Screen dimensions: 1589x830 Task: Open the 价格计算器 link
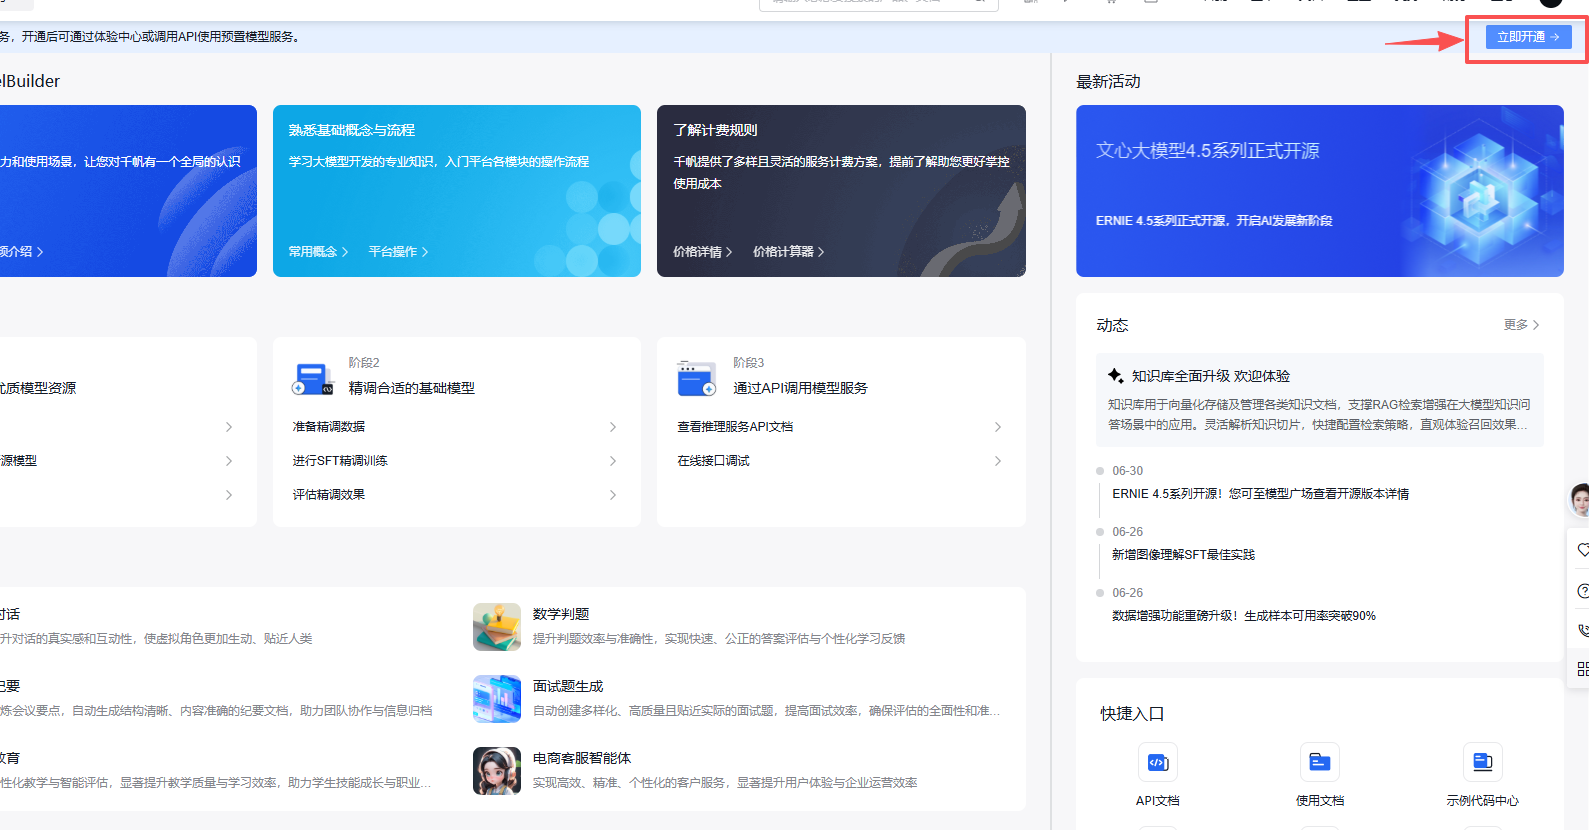[x=788, y=252]
